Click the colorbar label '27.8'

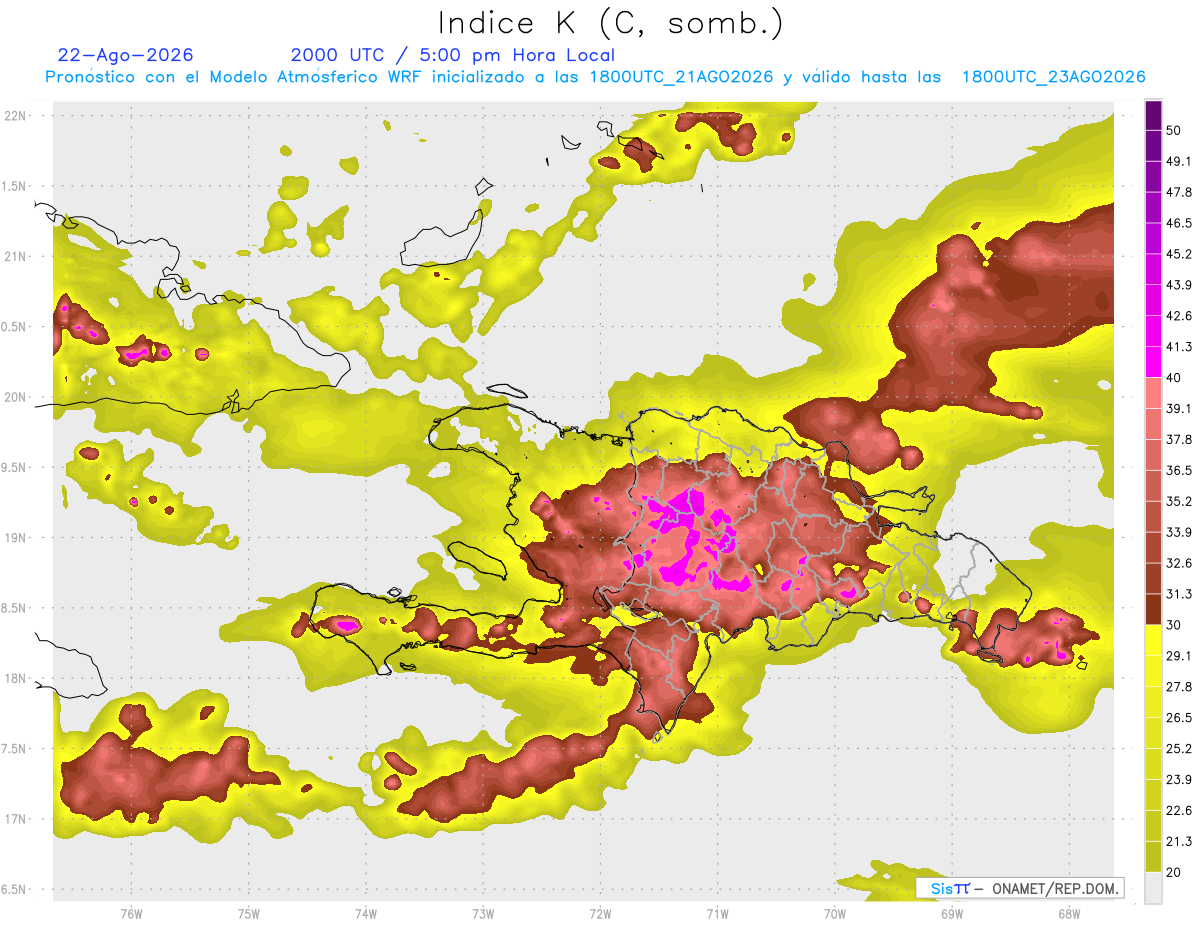coord(1179,687)
